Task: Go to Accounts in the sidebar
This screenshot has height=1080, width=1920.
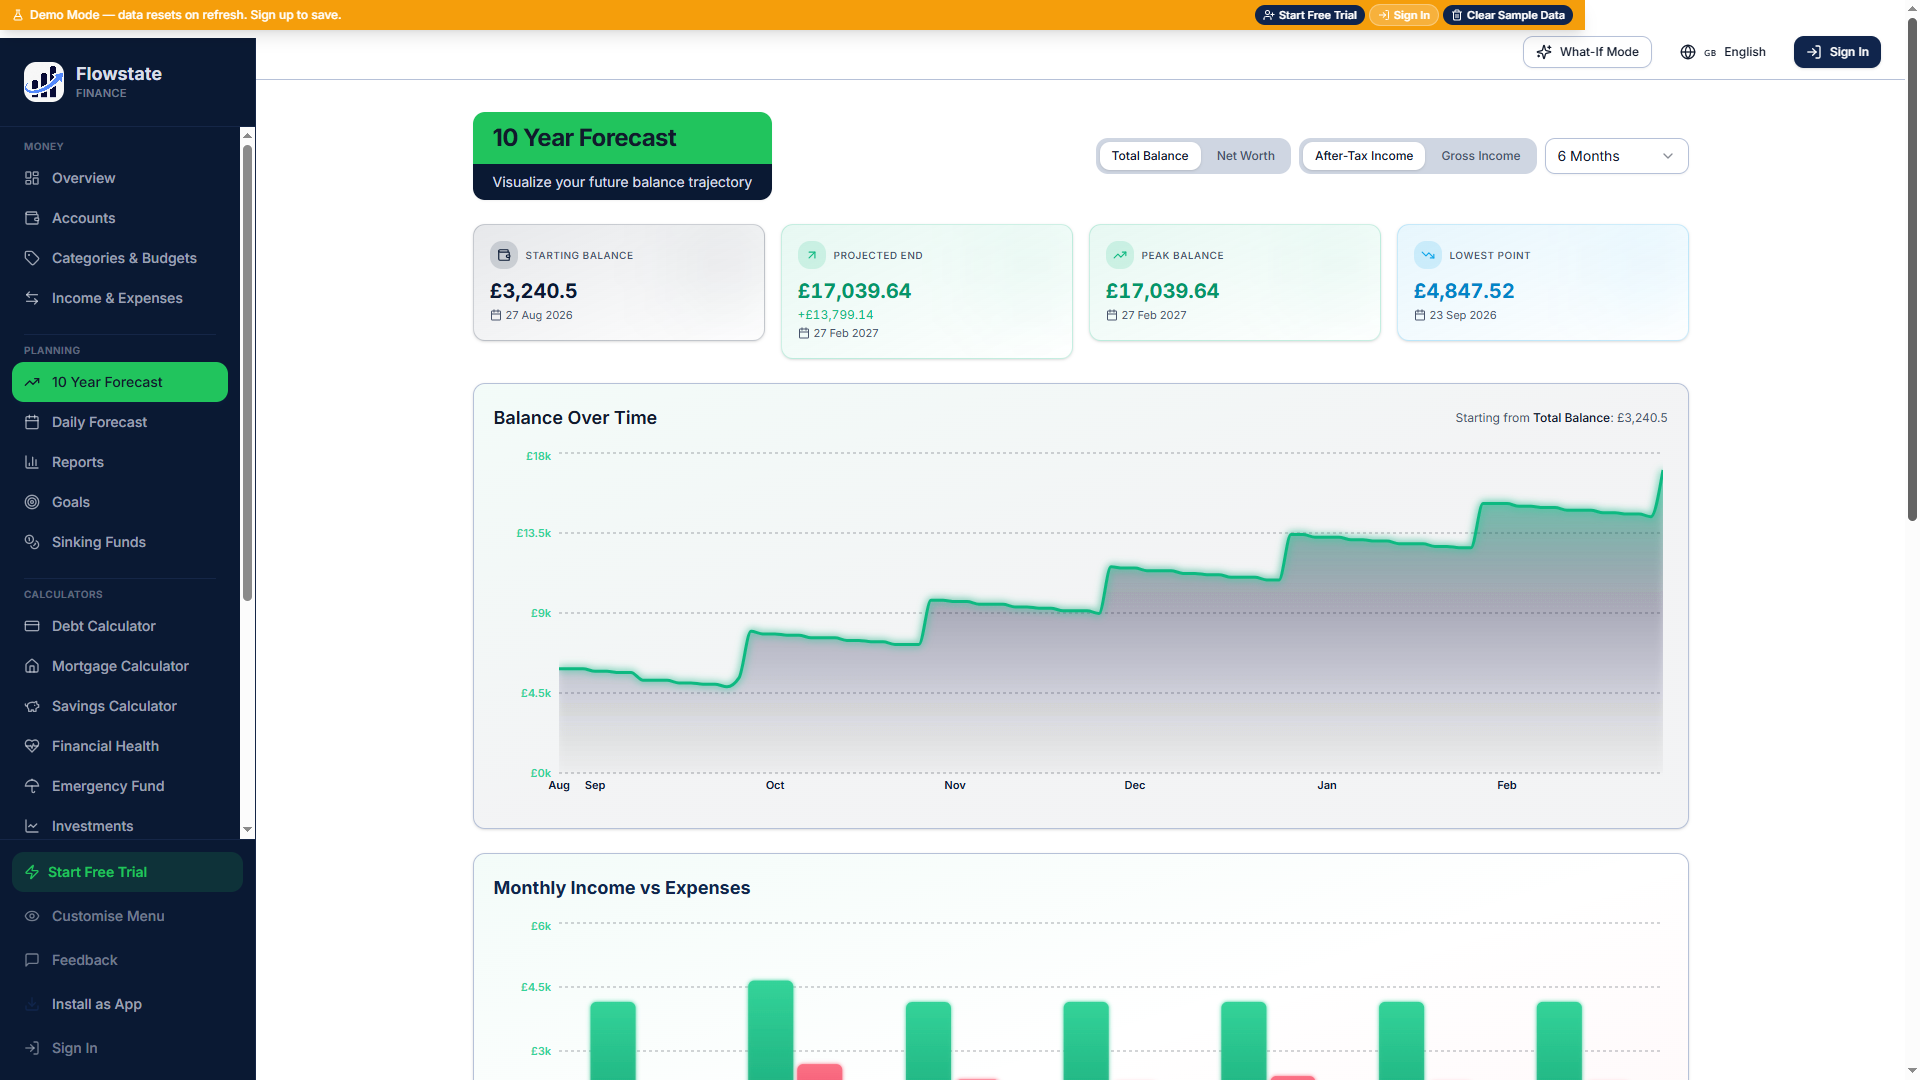Action: tap(120, 218)
